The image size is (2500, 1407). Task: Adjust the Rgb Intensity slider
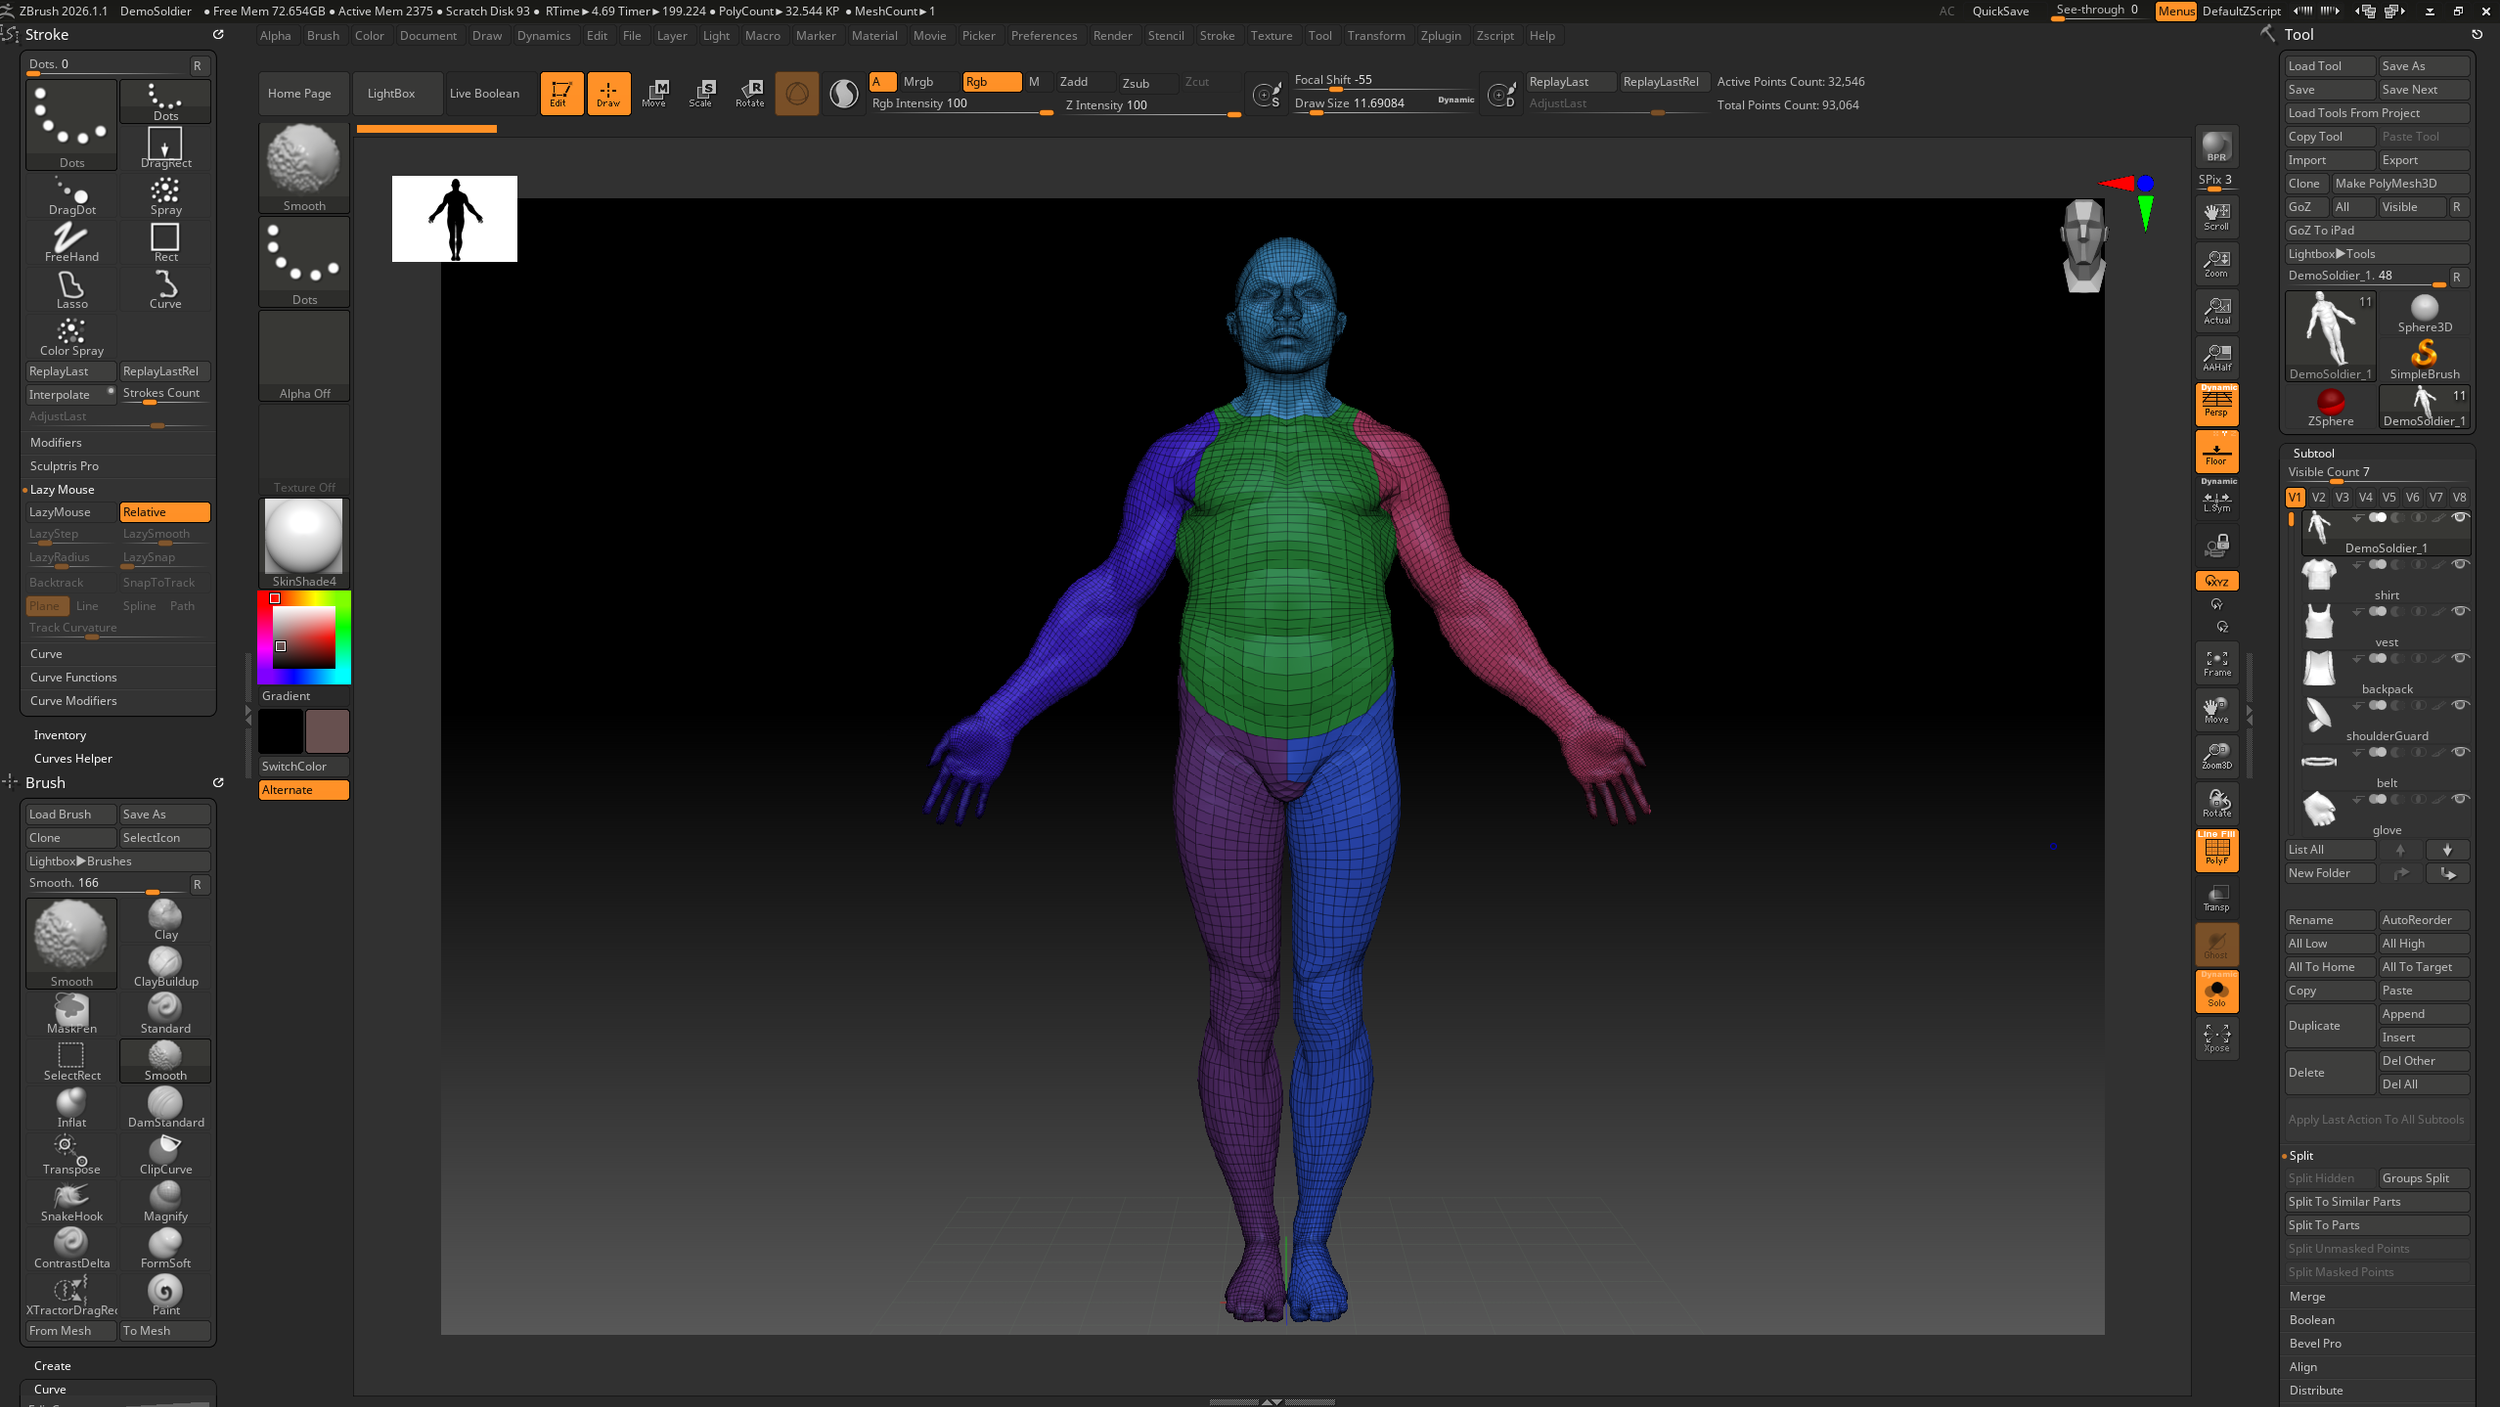tap(960, 104)
